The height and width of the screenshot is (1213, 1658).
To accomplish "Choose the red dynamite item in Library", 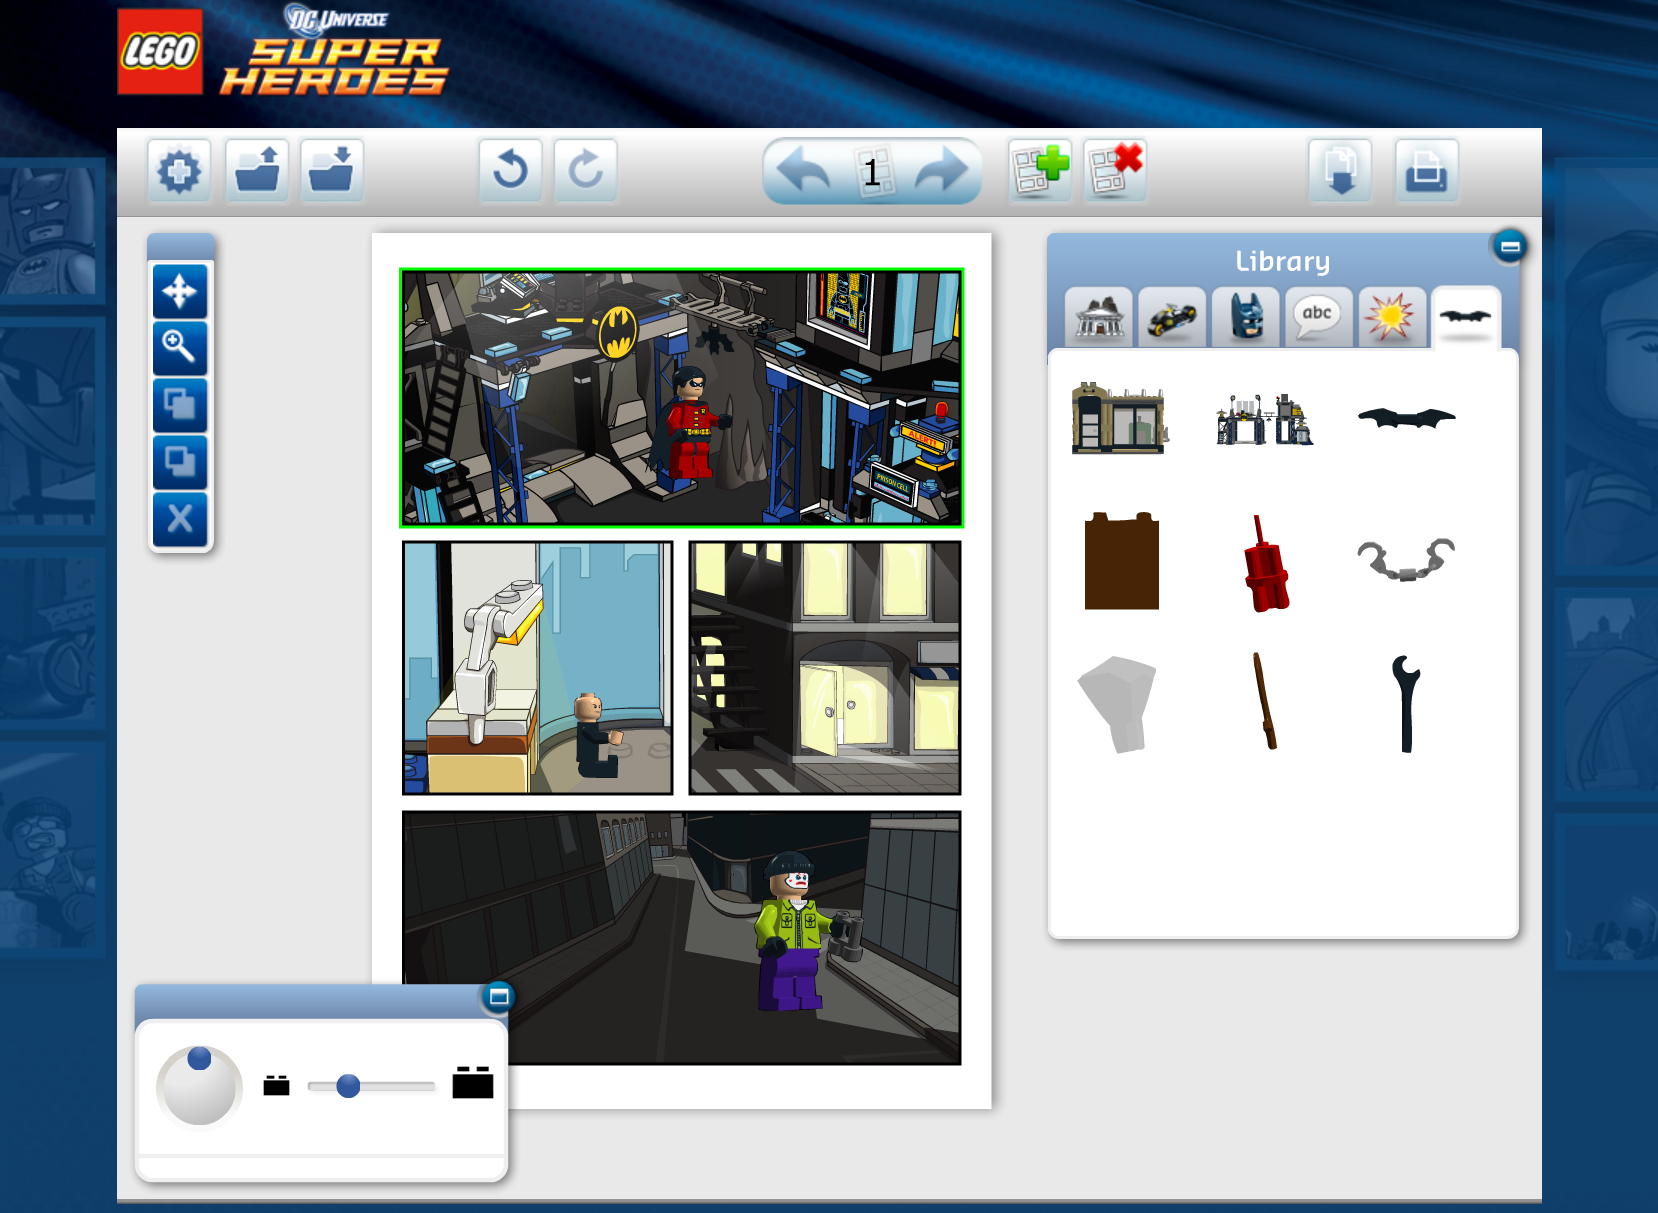I will pos(1266,563).
